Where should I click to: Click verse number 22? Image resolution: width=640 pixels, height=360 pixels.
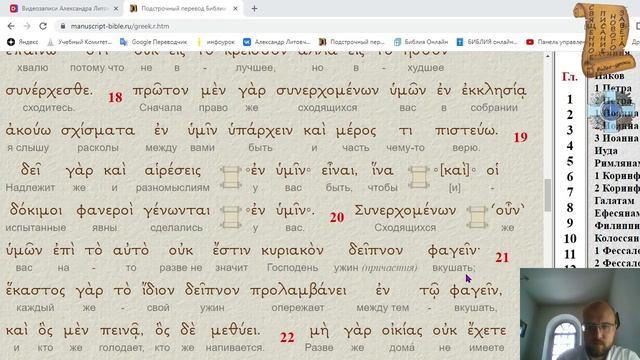coord(287,338)
